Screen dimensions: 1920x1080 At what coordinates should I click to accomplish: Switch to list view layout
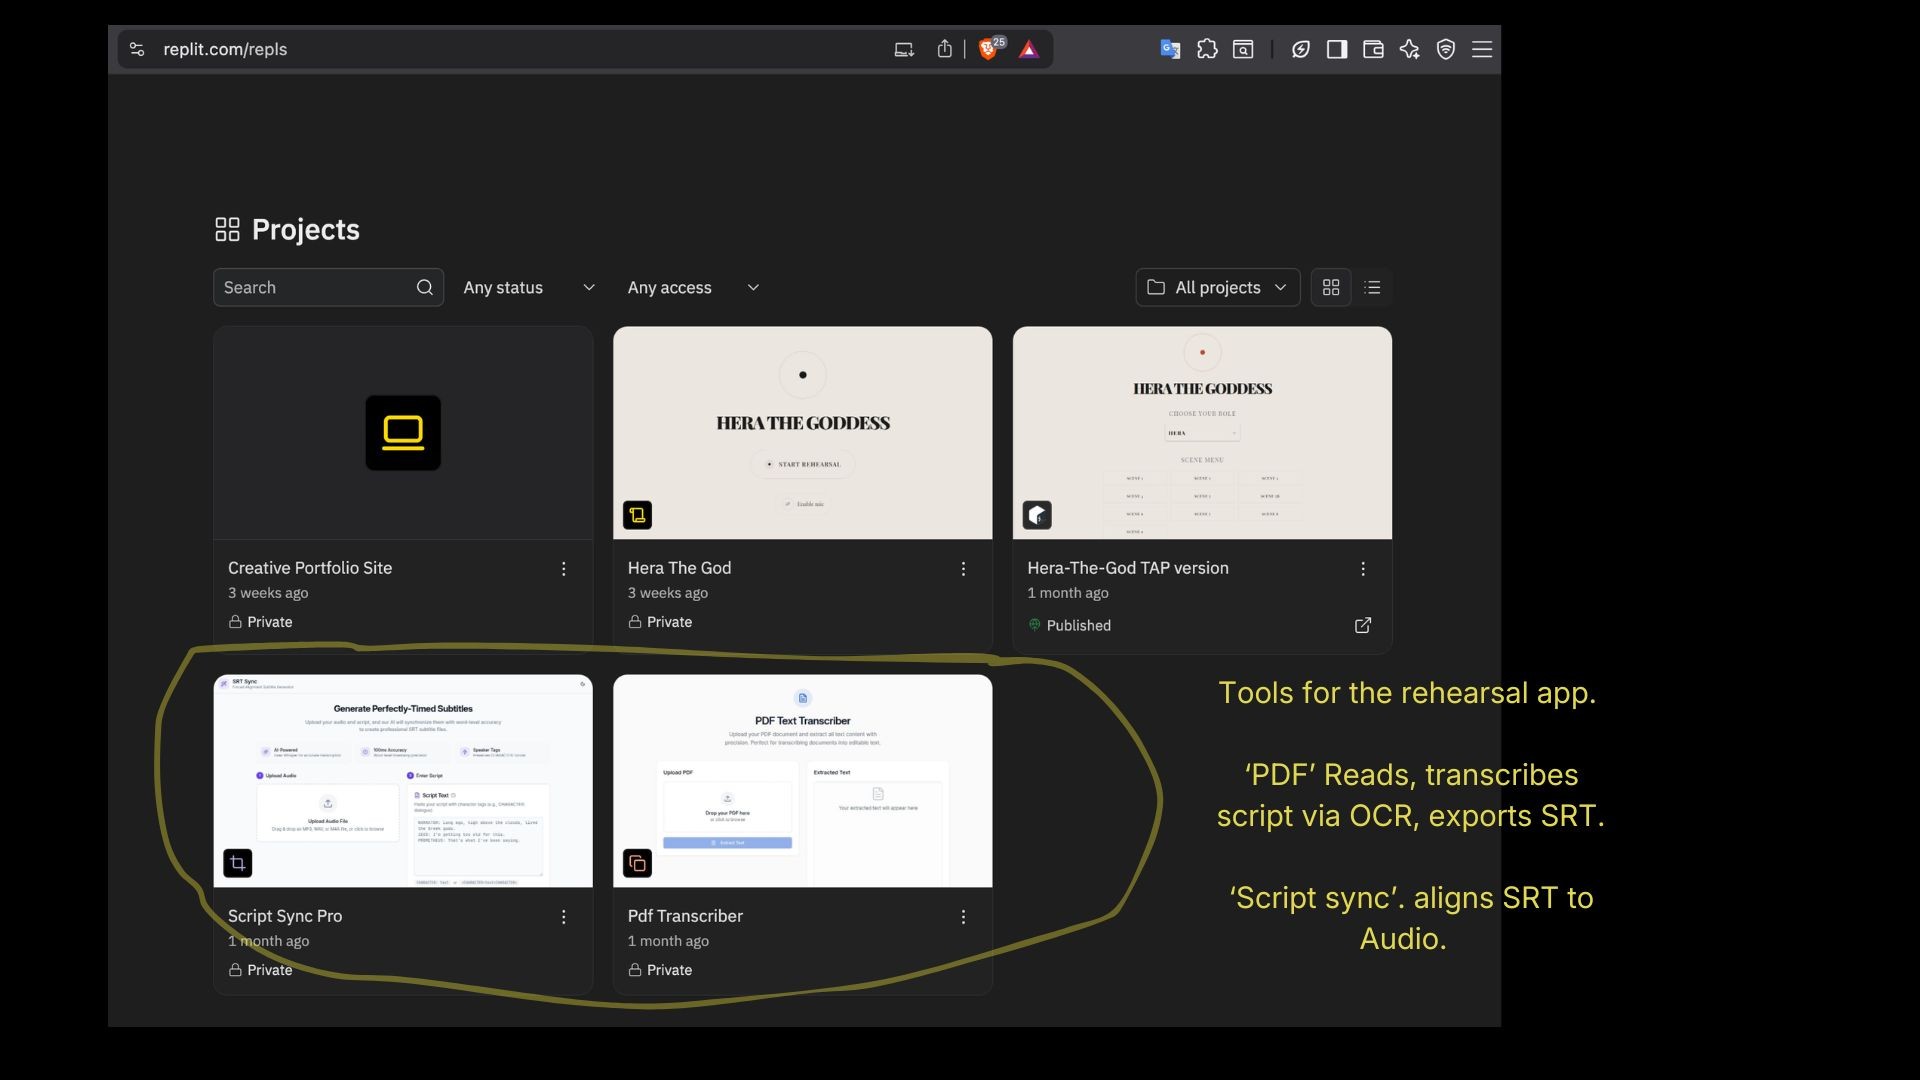[1372, 288]
